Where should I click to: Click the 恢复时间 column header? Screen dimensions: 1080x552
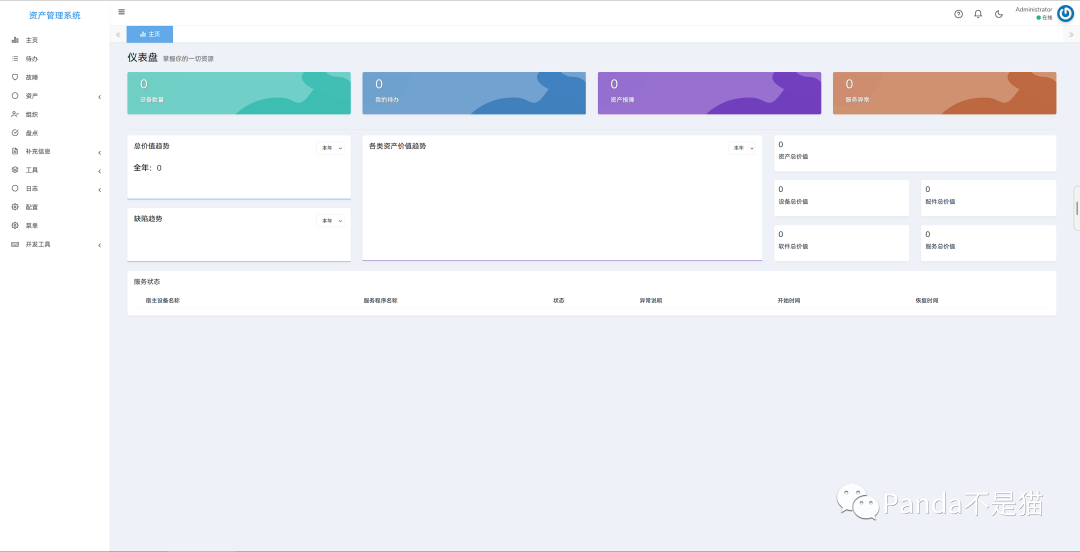point(926,301)
